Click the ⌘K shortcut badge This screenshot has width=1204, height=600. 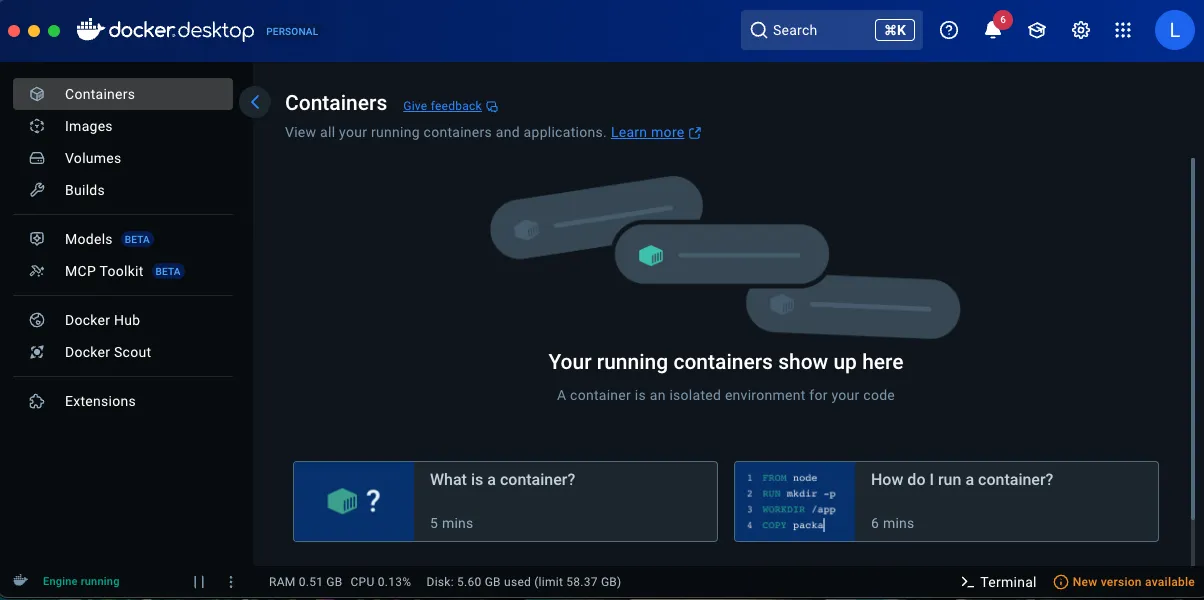click(x=894, y=30)
